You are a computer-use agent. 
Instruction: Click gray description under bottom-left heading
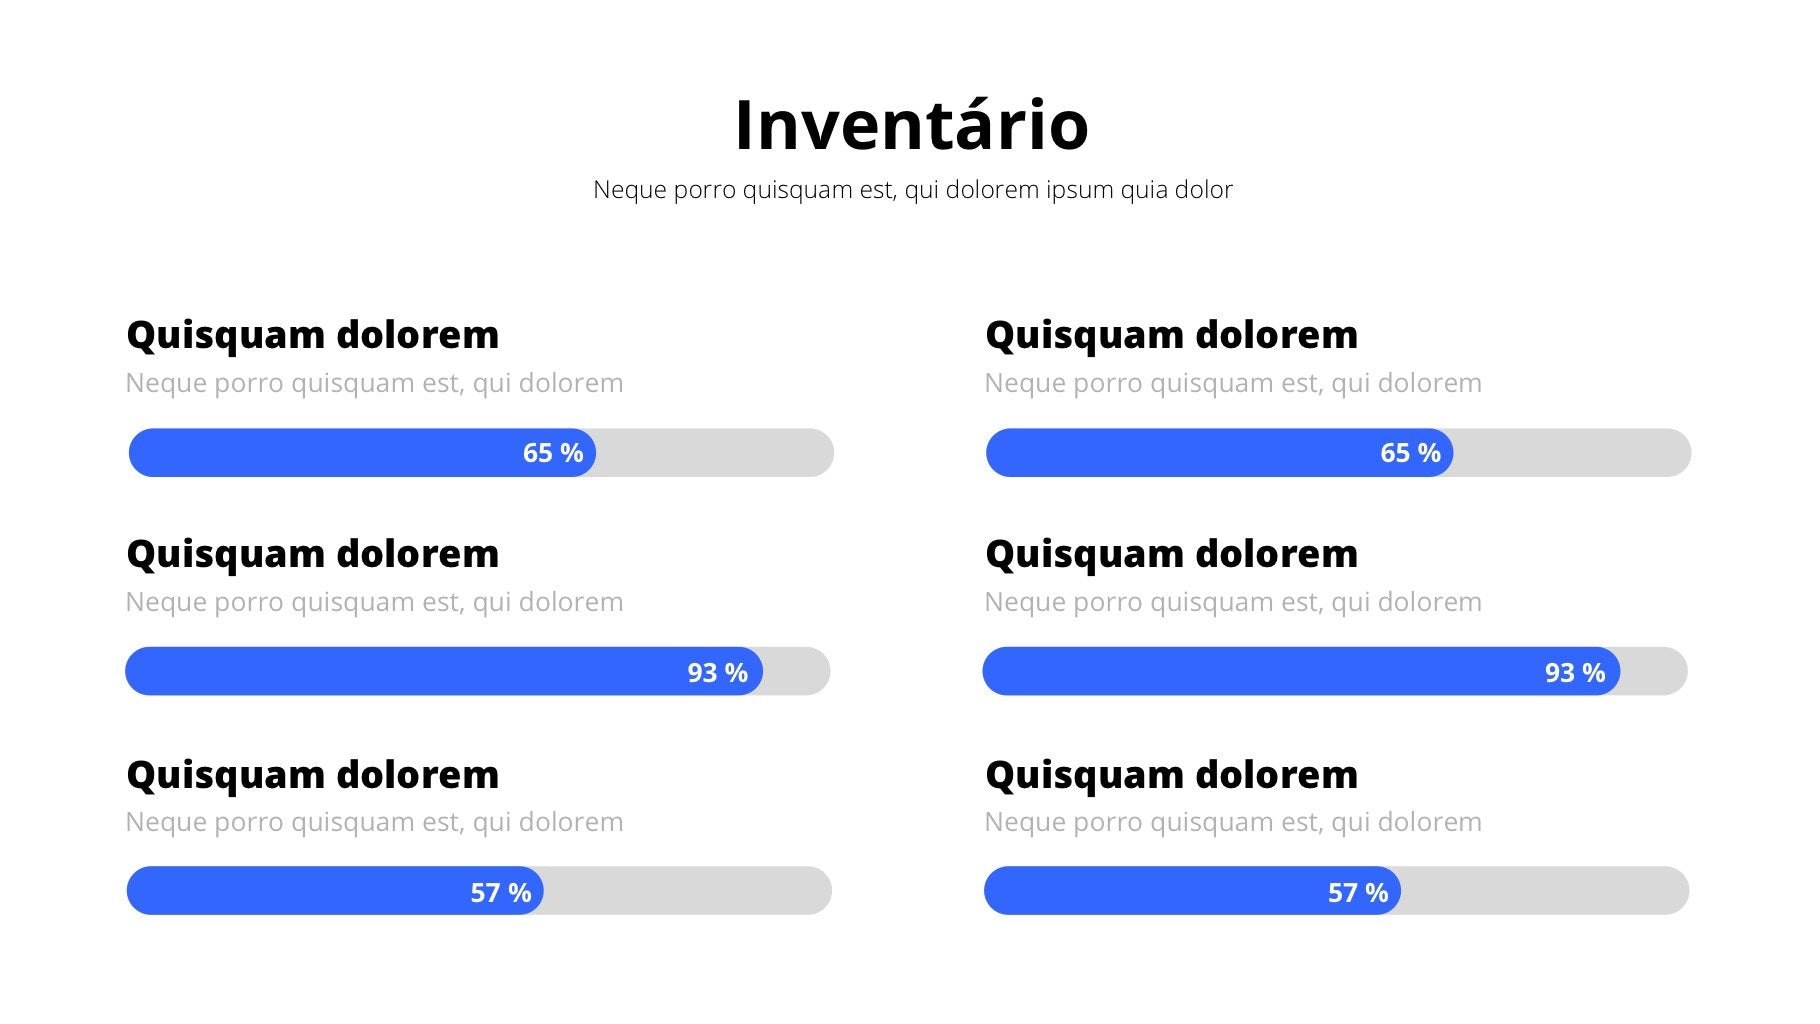[x=374, y=822]
